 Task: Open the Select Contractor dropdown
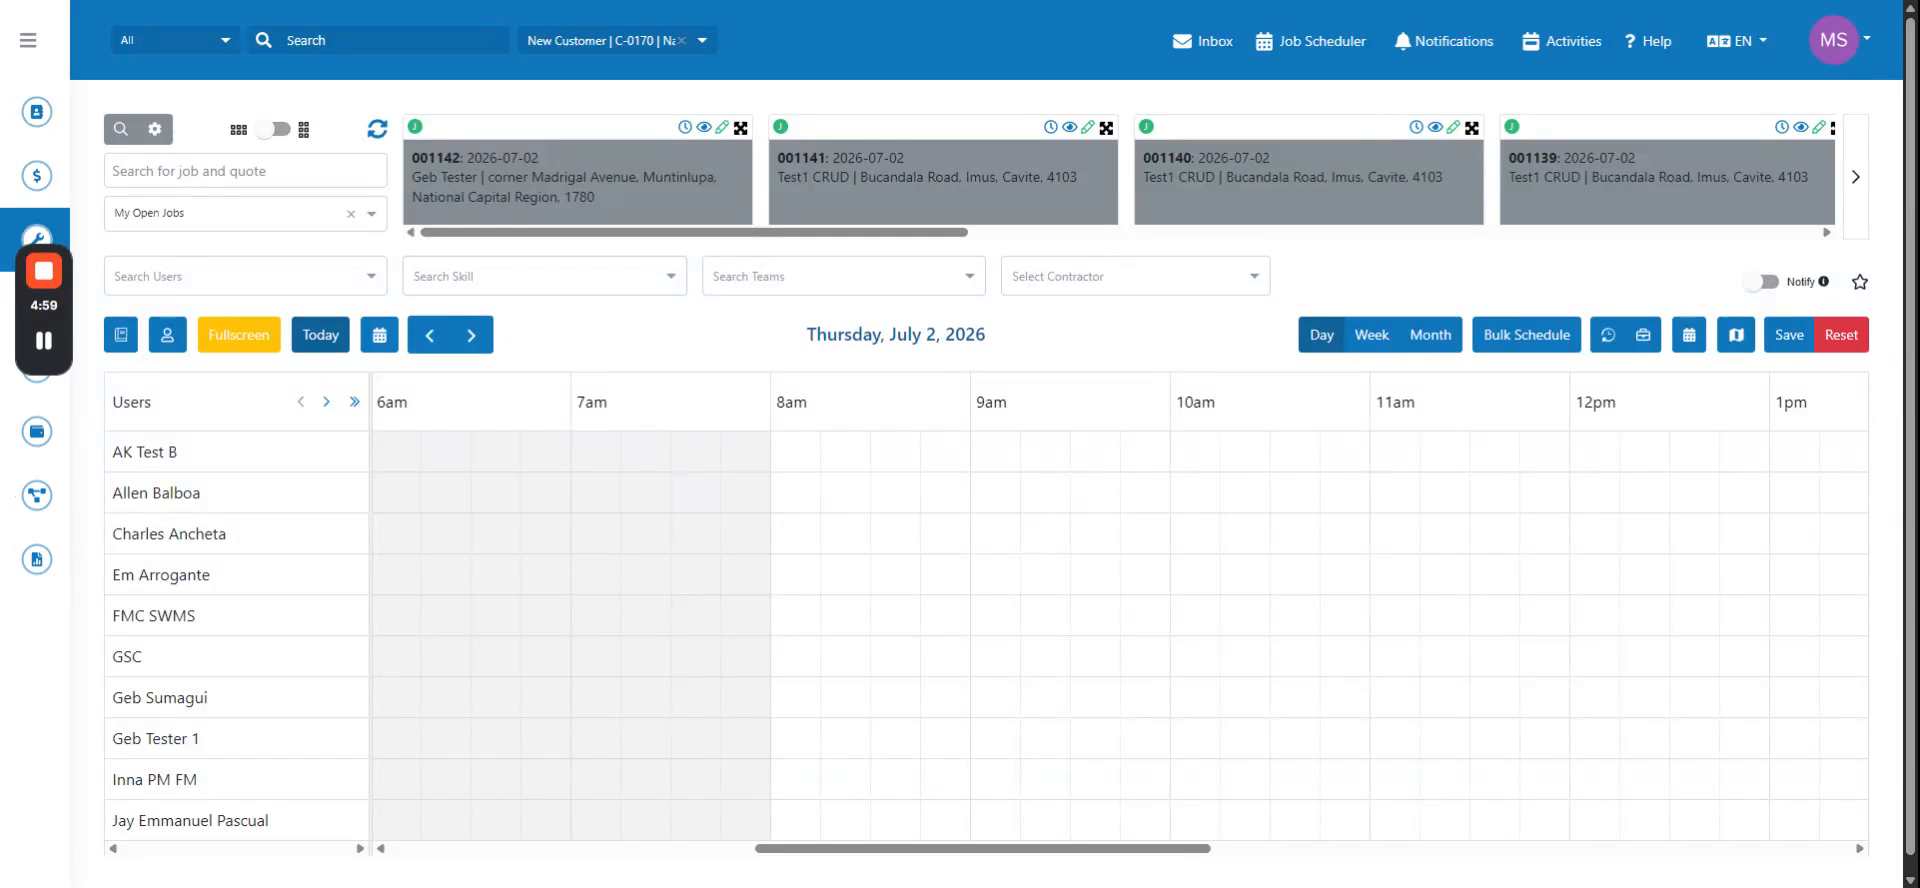(x=1135, y=276)
